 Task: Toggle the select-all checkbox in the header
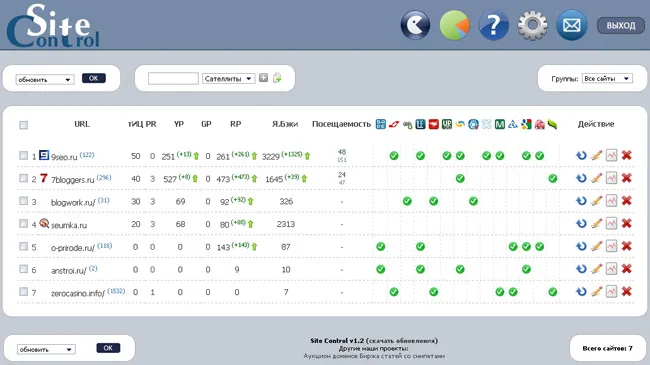coord(24,125)
